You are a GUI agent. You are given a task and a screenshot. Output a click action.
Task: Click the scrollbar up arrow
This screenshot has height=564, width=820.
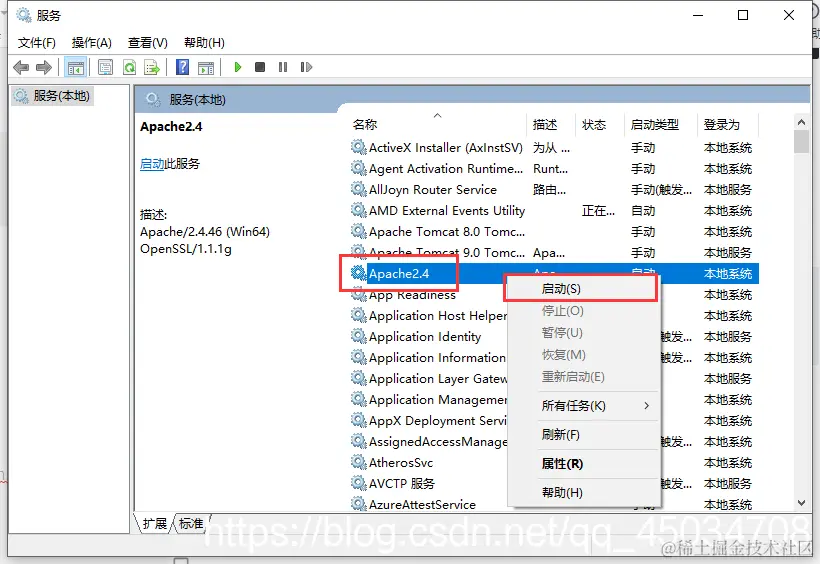coord(801,122)
